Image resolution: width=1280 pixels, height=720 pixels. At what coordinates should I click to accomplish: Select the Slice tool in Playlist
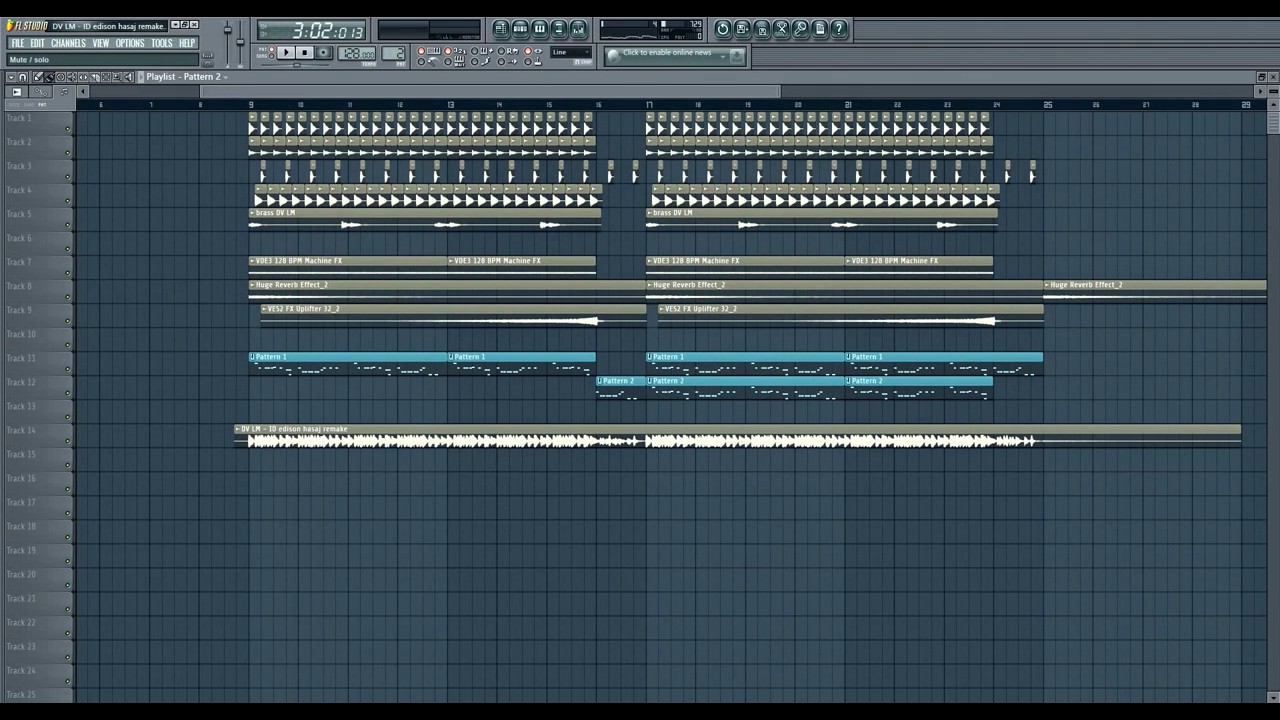pos(94,77)
